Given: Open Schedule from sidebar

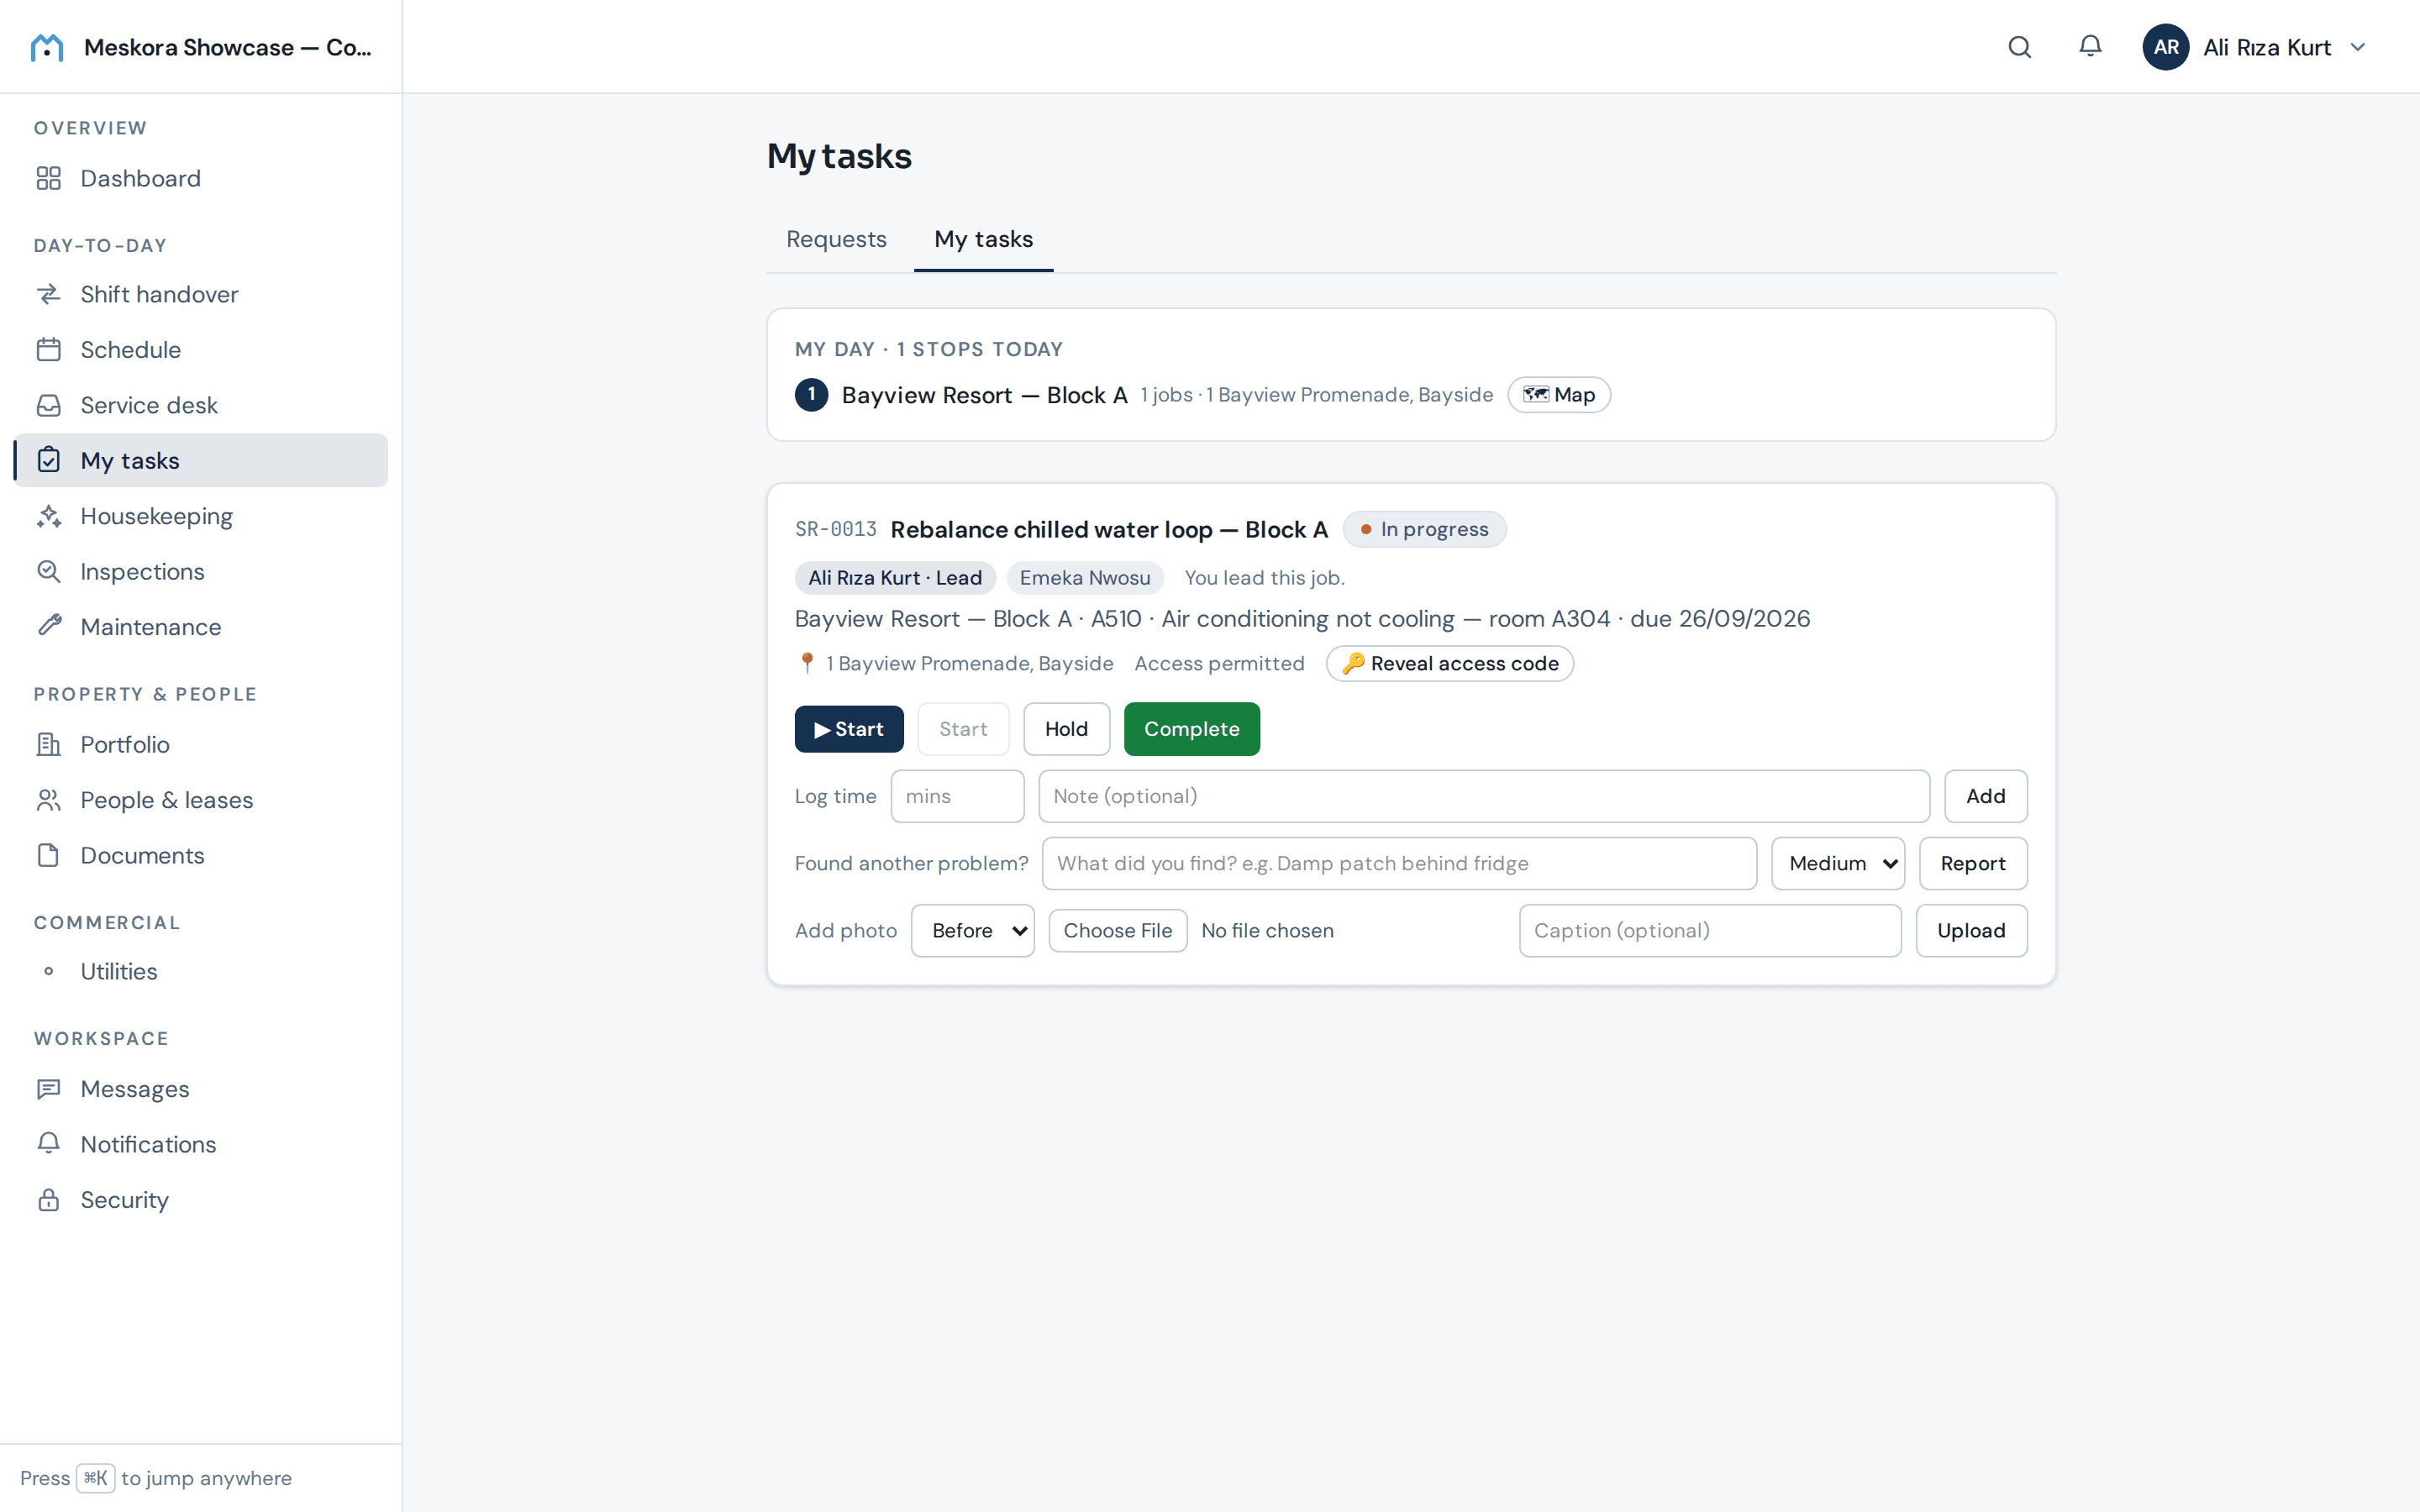Looking at the screenshot, I should 201,350.
